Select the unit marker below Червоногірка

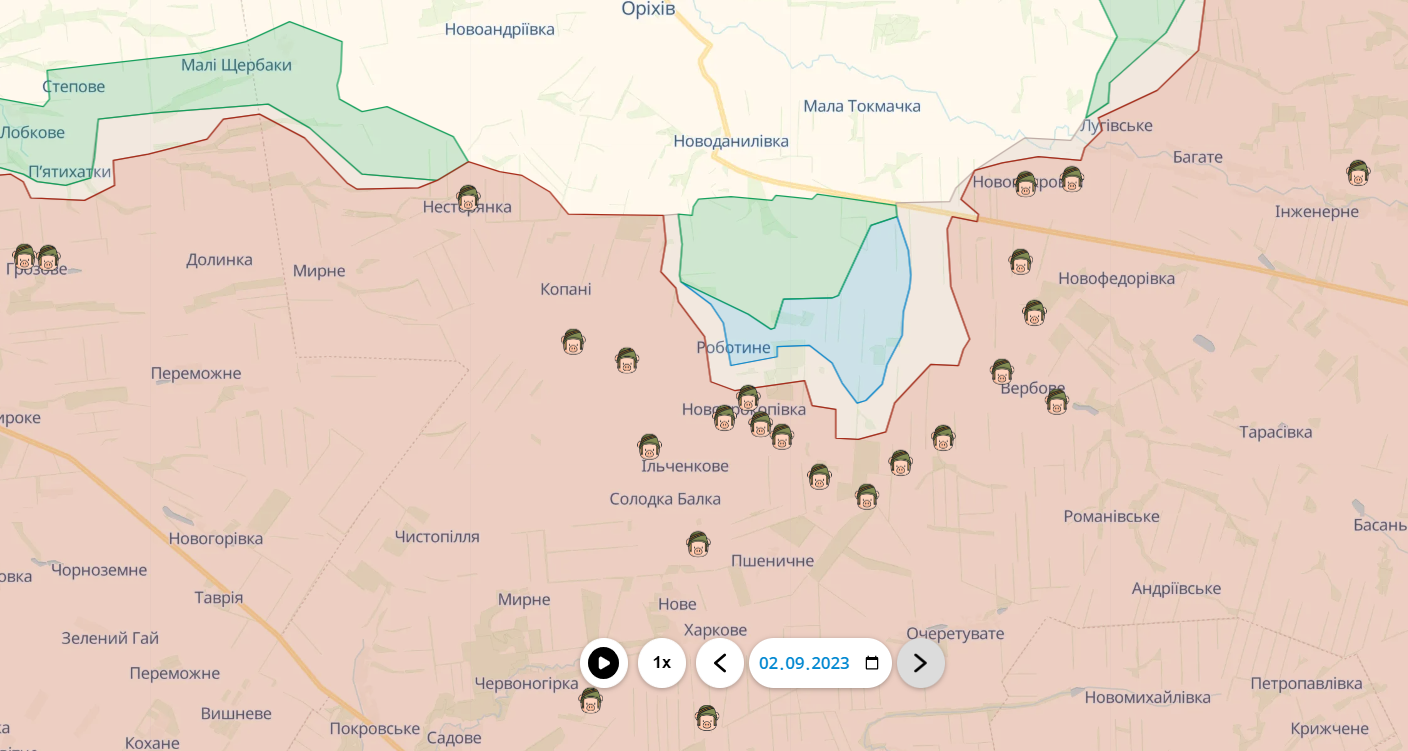click(590, 700)
